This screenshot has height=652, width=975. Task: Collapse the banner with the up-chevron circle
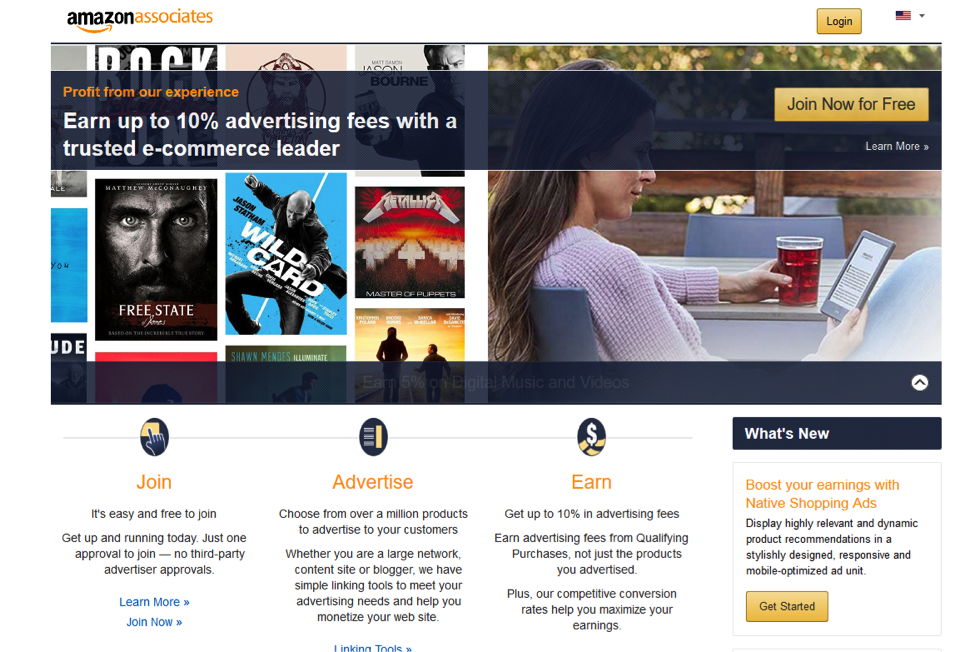[920, 382]
